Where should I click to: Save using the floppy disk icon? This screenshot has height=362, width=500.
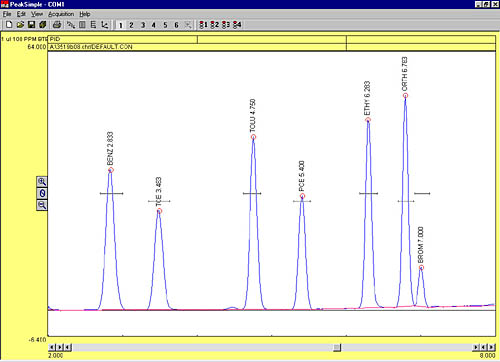click(31, 25)
